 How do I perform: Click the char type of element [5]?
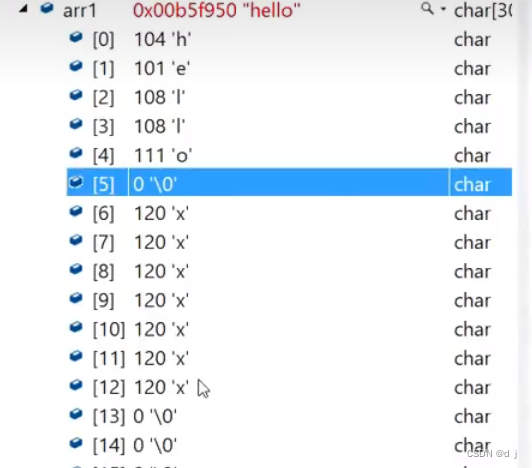pyautogui.click(x=472, y=185)
